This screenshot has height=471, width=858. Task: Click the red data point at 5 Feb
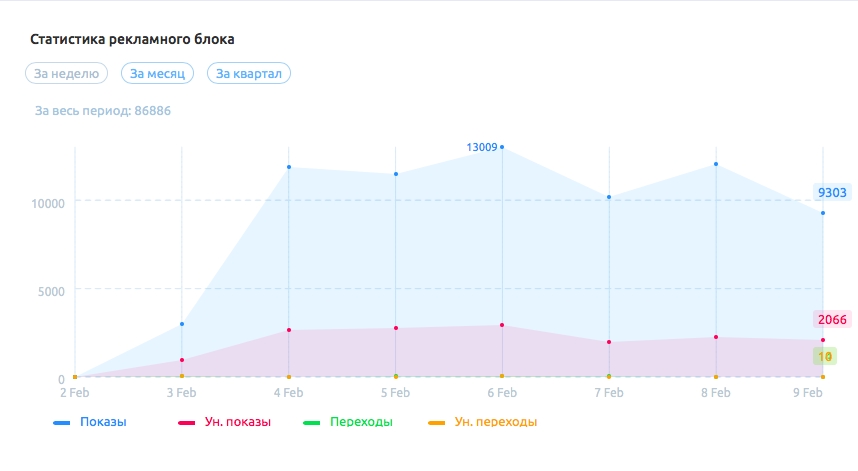click(x=396, y=328)
